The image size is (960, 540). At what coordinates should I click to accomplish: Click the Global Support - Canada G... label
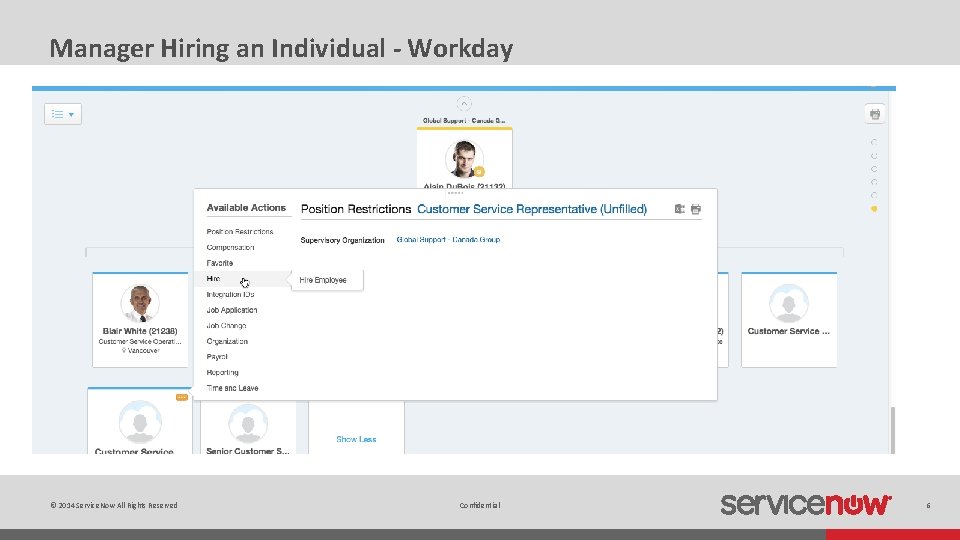(464, 121)
